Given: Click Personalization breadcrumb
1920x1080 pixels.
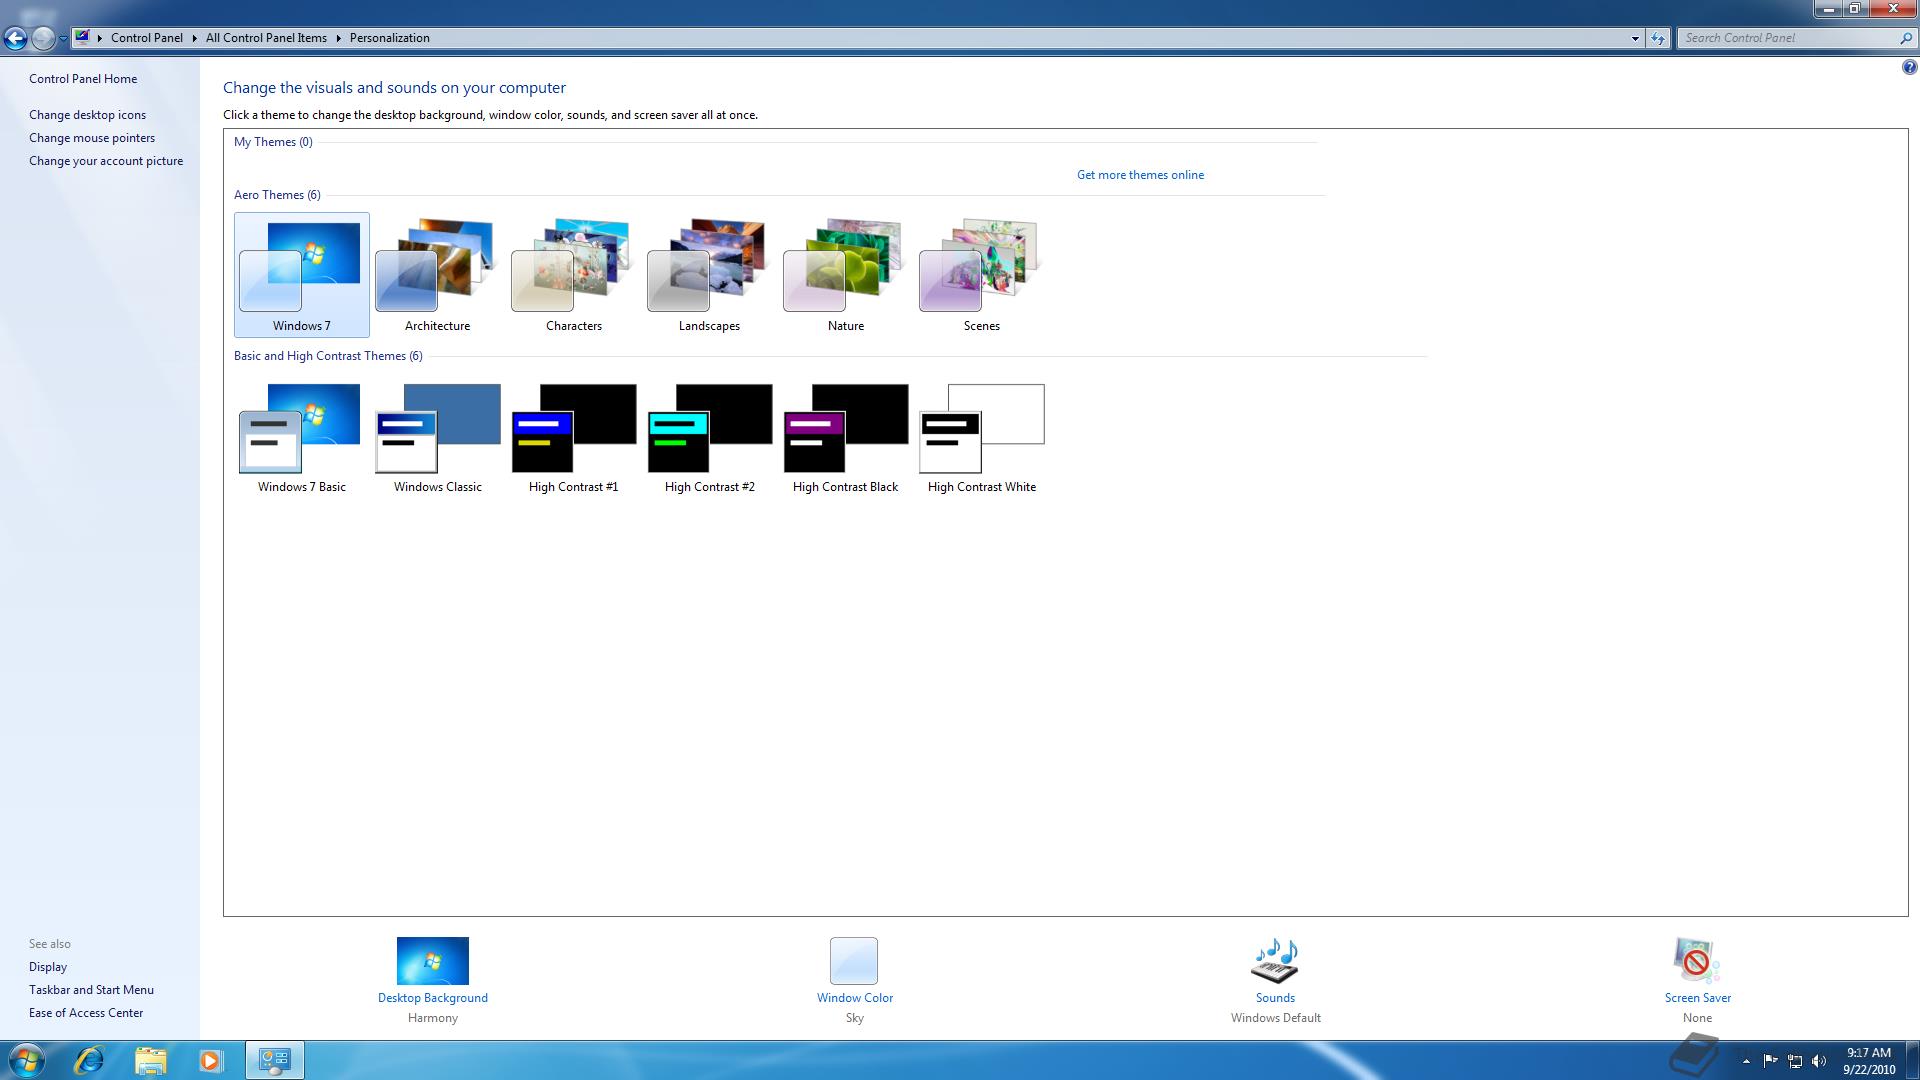Looking at the screenshot, I should tap(390, 38).
